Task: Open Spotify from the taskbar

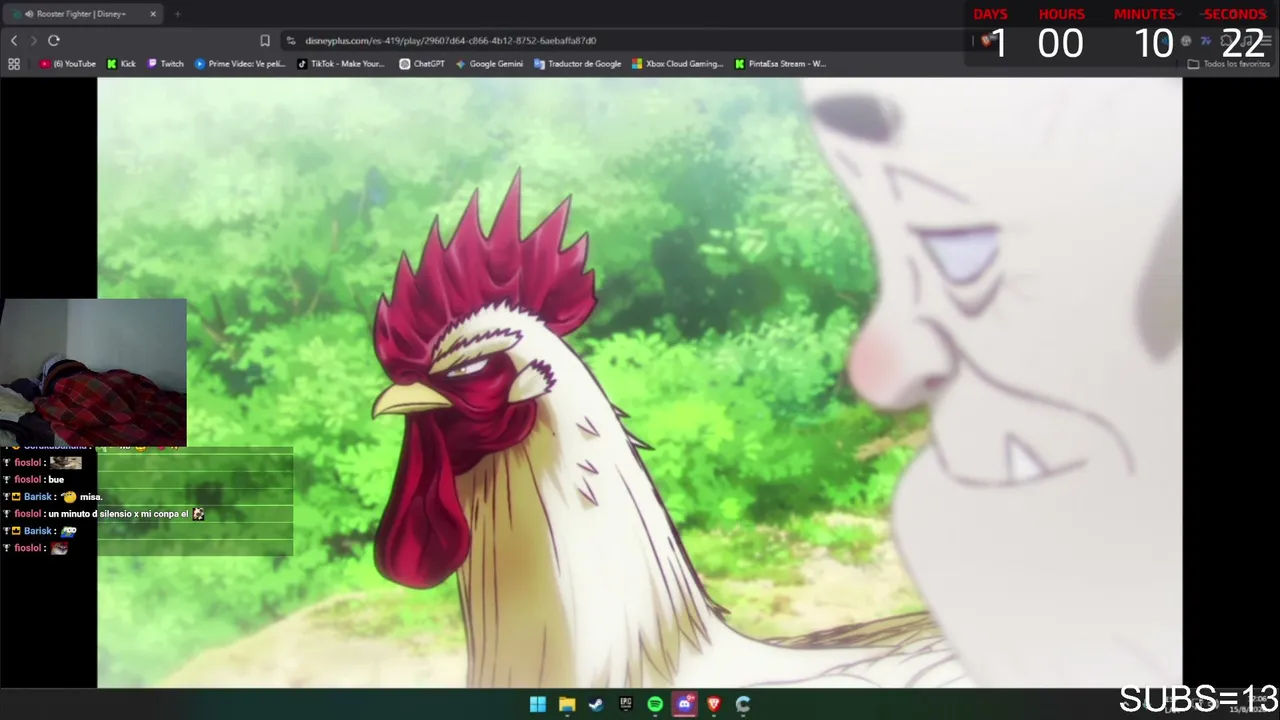Action: pyautogui.click(x=655, y=704)
